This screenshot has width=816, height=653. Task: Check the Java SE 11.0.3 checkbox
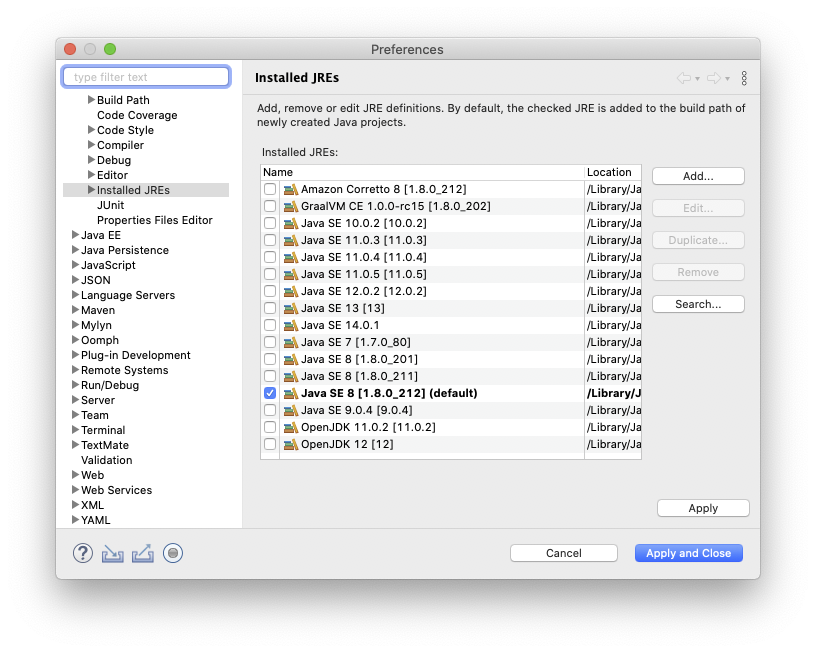point(270,240)
